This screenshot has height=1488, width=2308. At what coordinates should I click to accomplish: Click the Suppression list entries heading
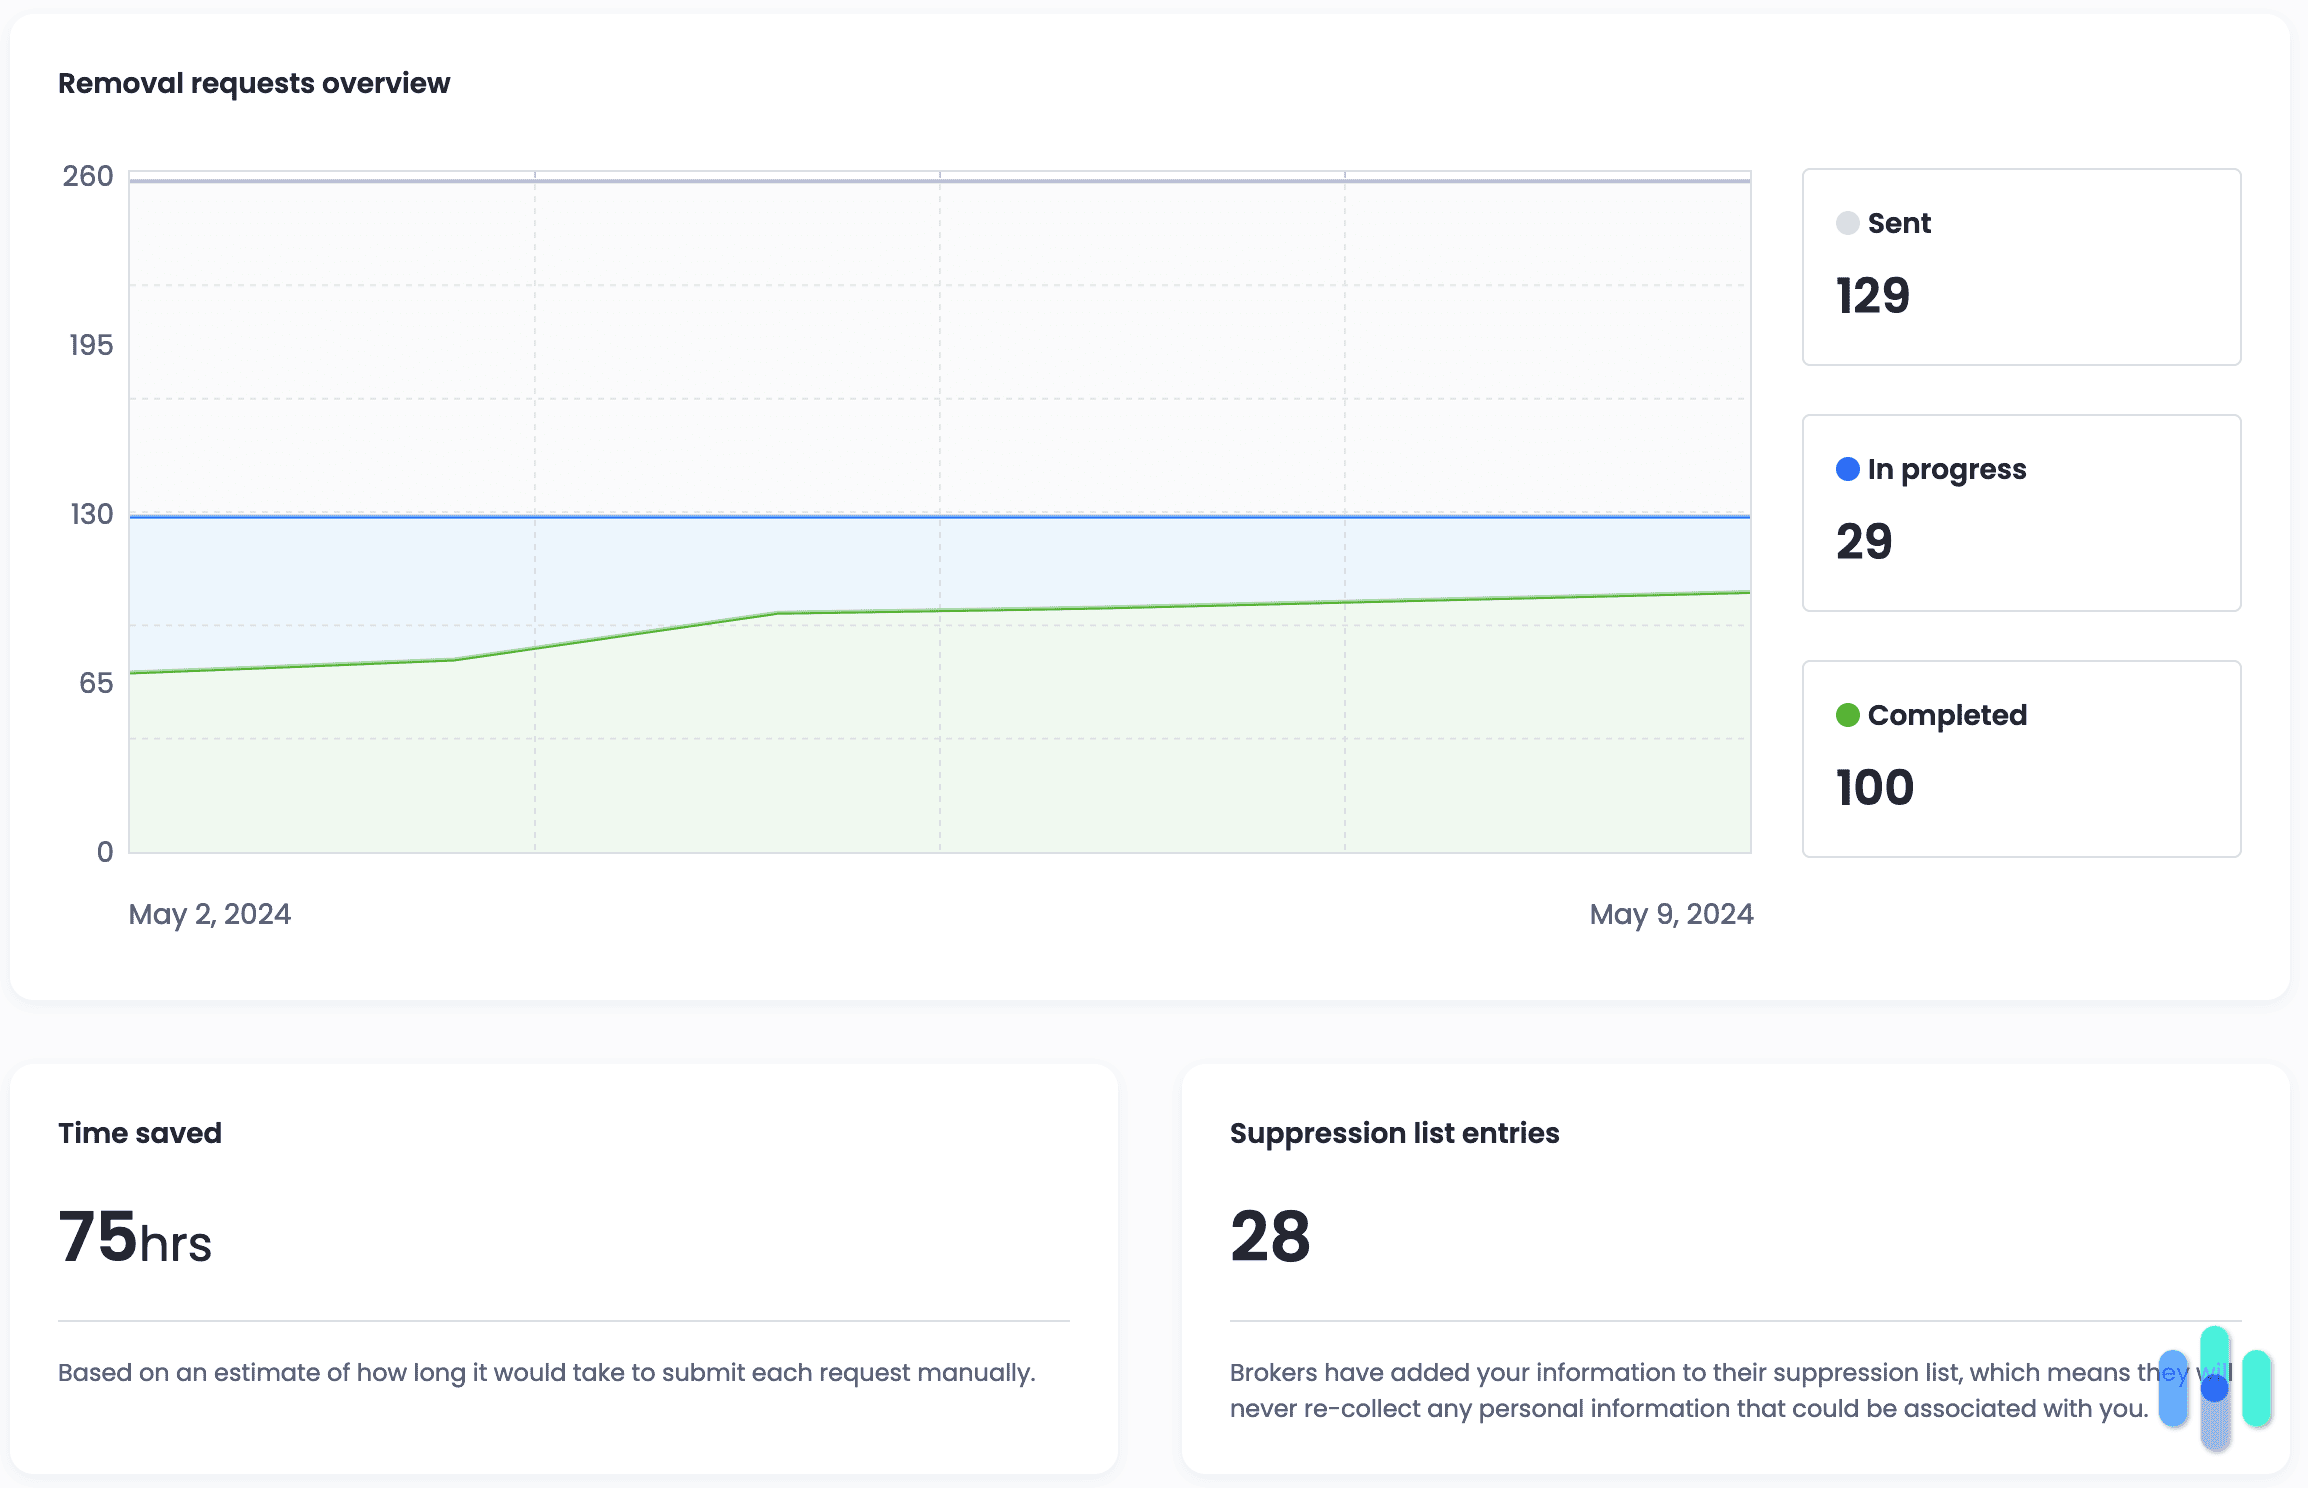(1394, 1133)
